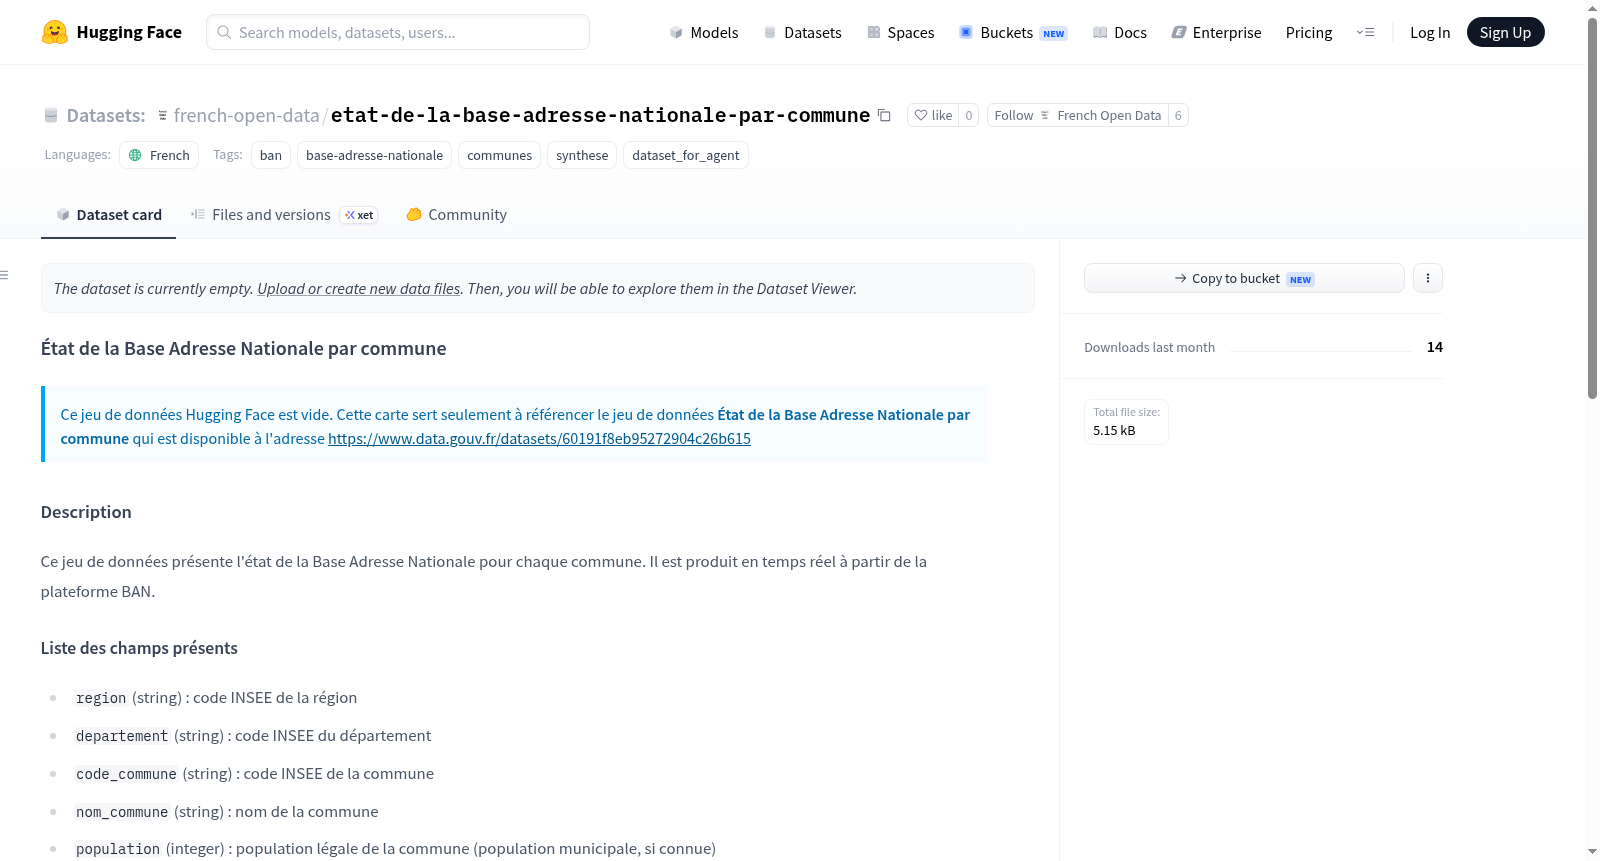Image resolution: width=1600 pixels, height=861 pixels.
Task: Click the Sign Up button
Action: [x=1505, y=32]
